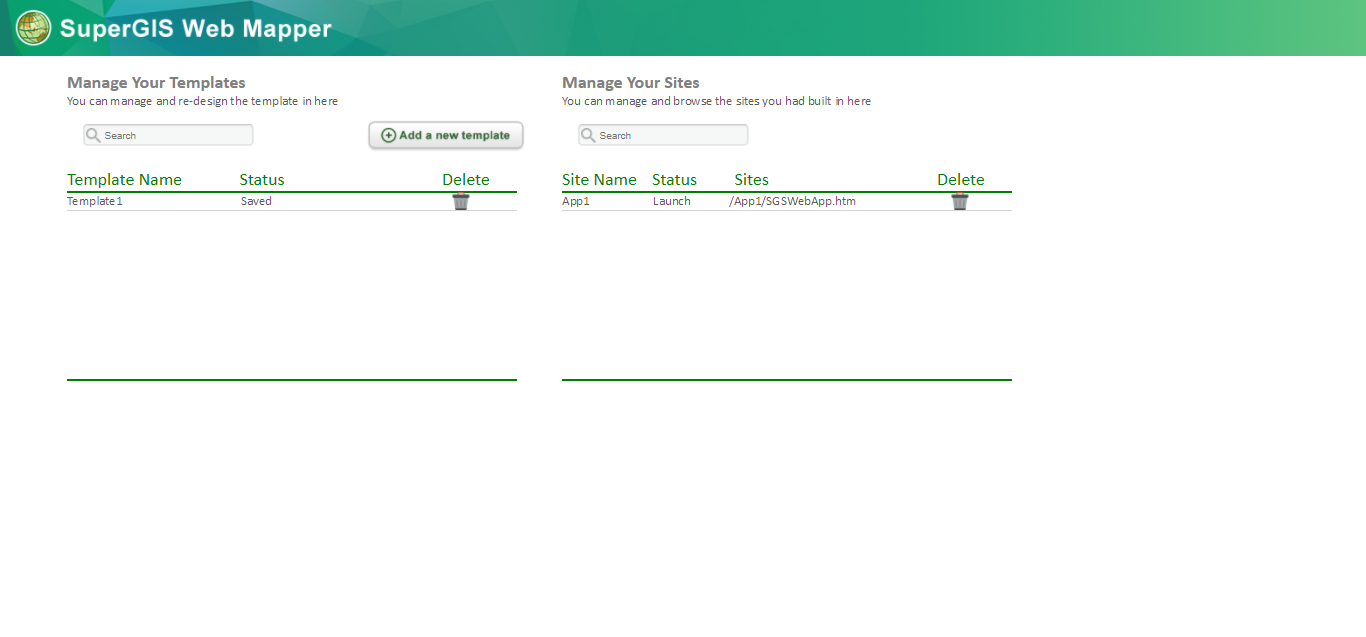Click the Delete header in sites table
The image size is (1366, 637).
click(x=960, y=180)
